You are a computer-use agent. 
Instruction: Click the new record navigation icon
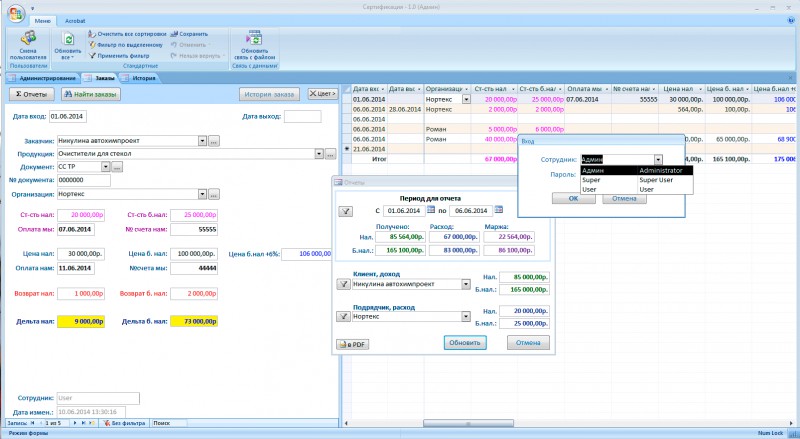[x=92, y=423]
